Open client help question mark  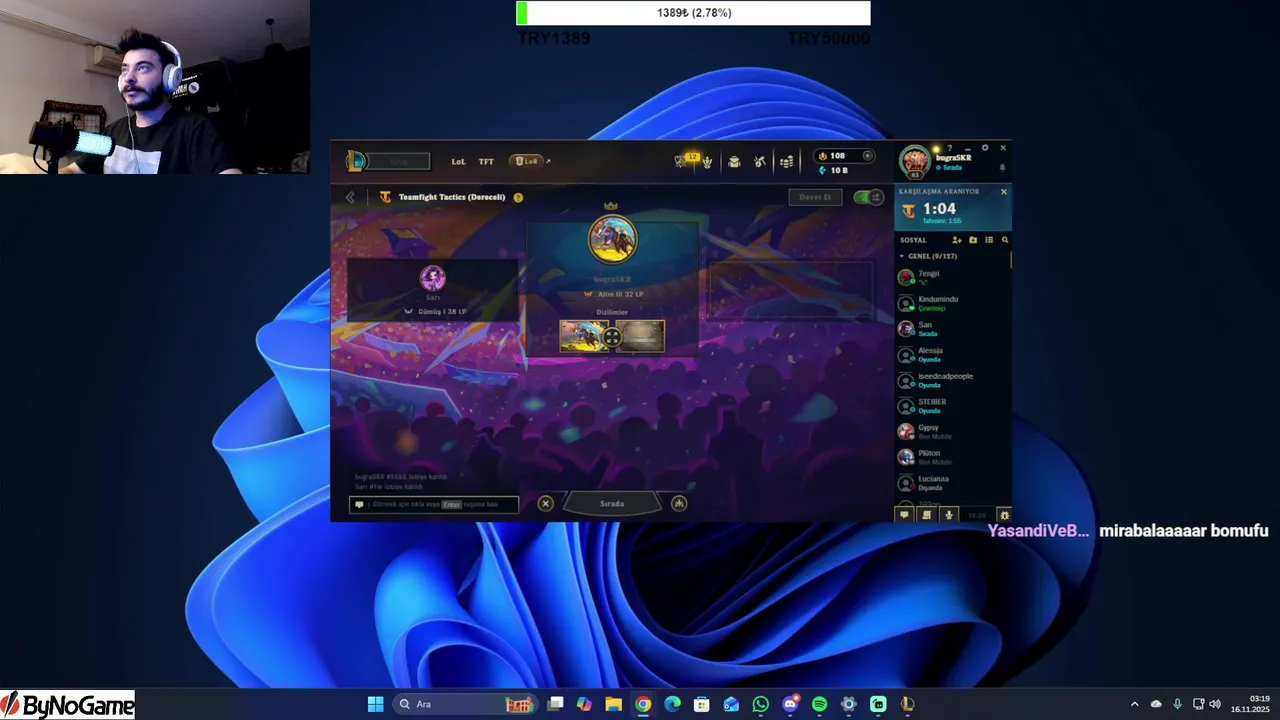click(950, 148)
